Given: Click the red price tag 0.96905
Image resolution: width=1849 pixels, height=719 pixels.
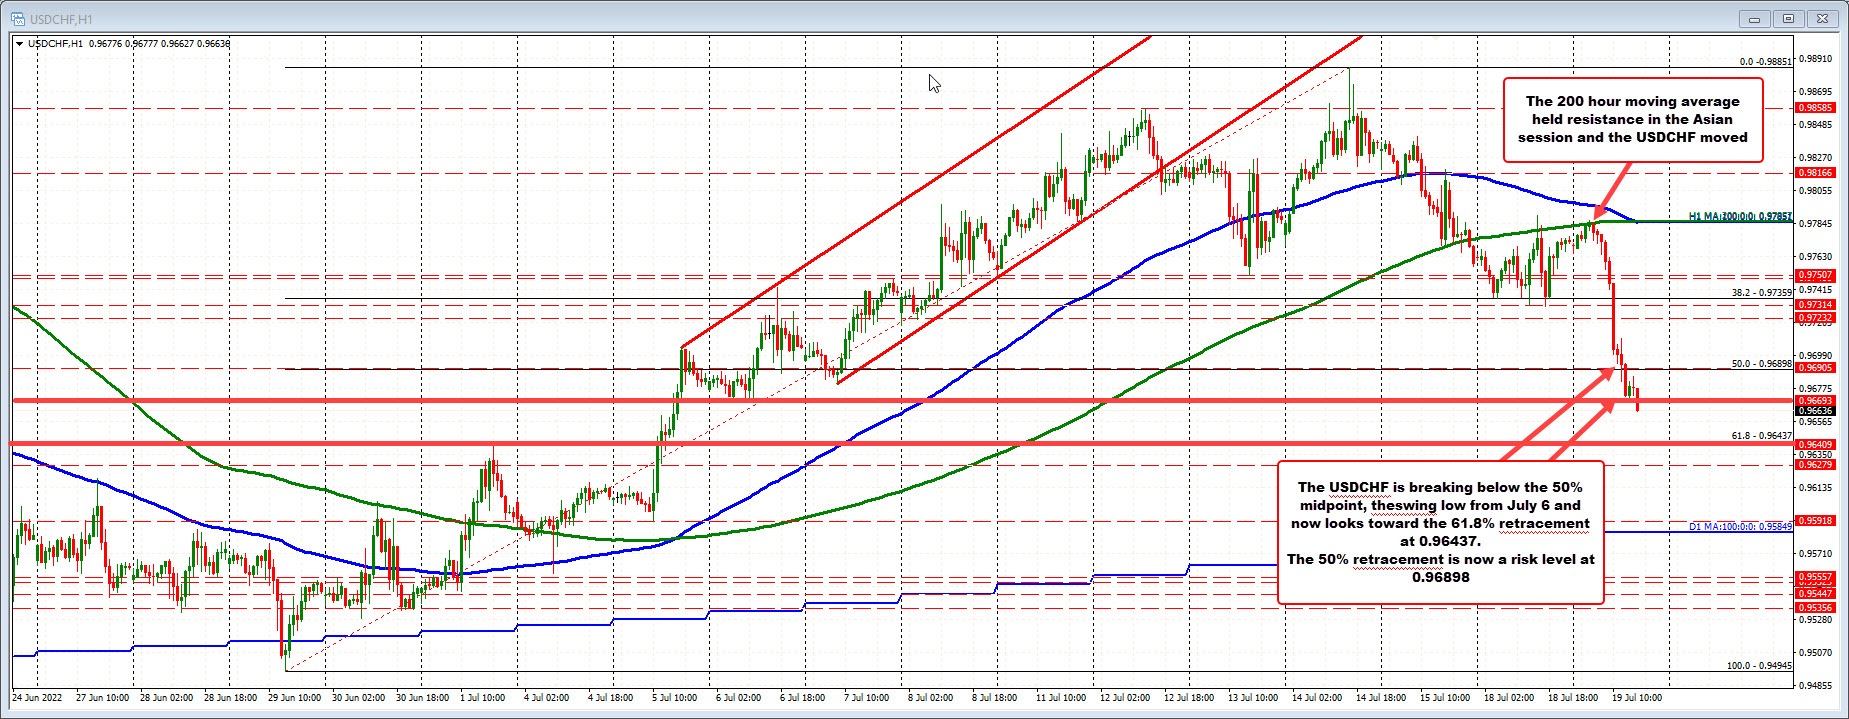Looking at the screenshot, I should (1816, 367).
